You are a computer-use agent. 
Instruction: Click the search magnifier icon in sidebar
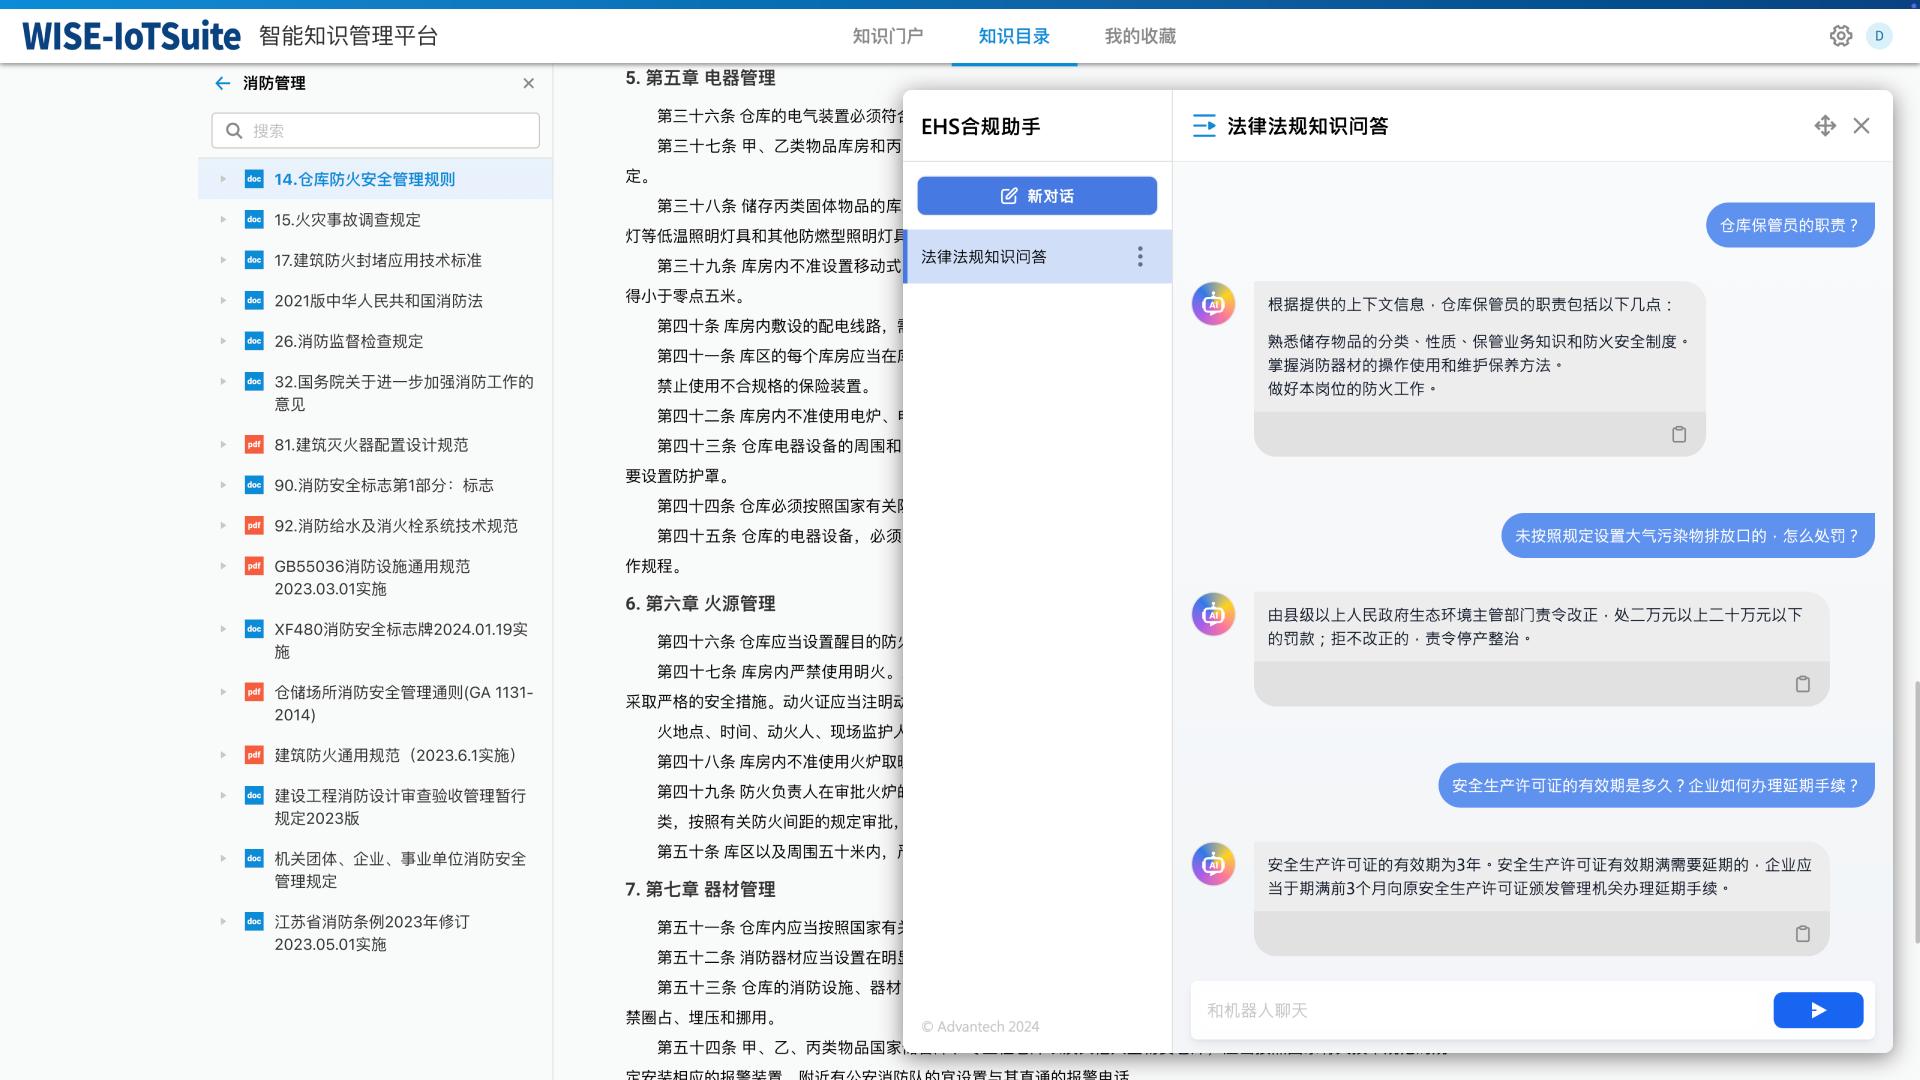[234, 131]
